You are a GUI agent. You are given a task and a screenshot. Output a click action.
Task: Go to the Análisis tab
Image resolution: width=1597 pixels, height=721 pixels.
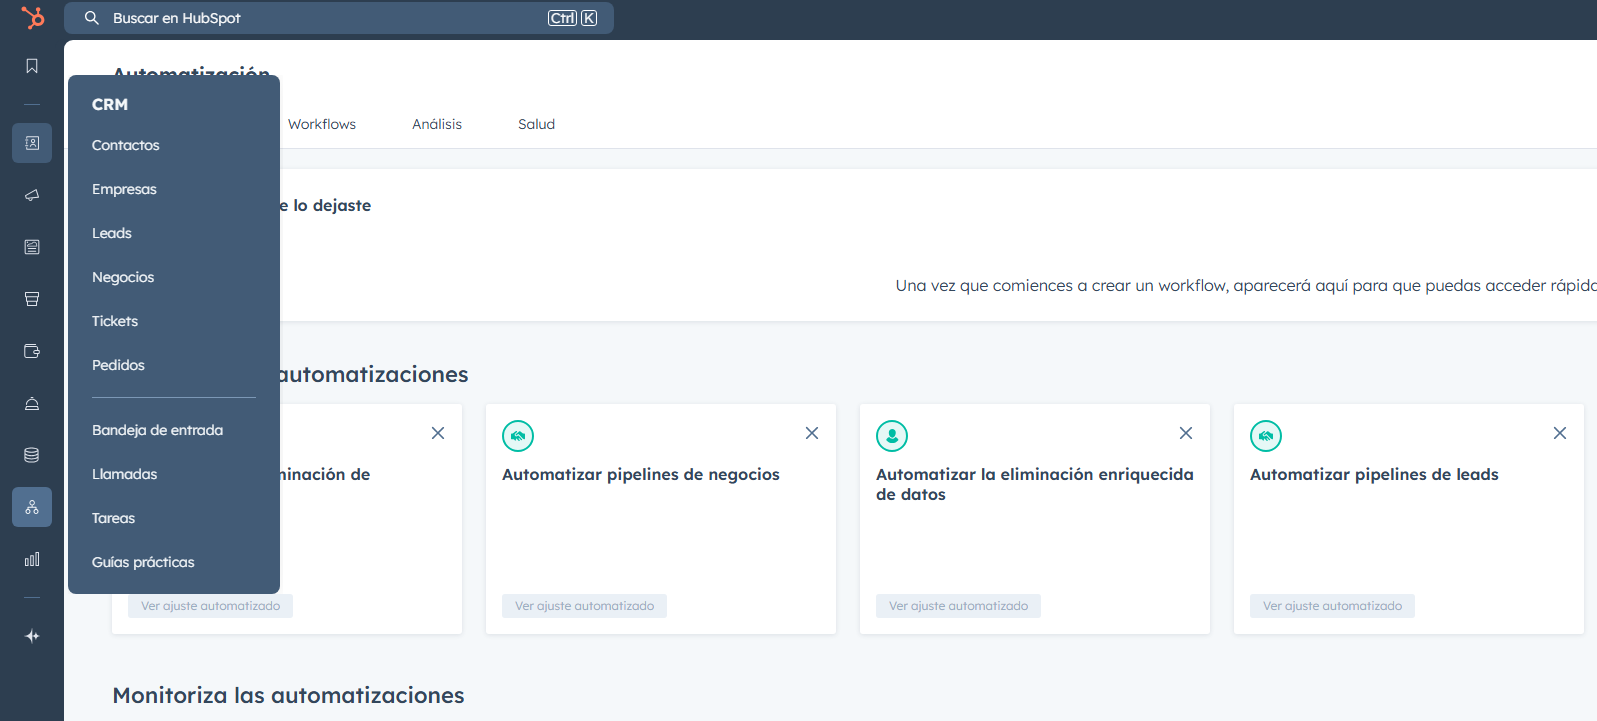437,124
